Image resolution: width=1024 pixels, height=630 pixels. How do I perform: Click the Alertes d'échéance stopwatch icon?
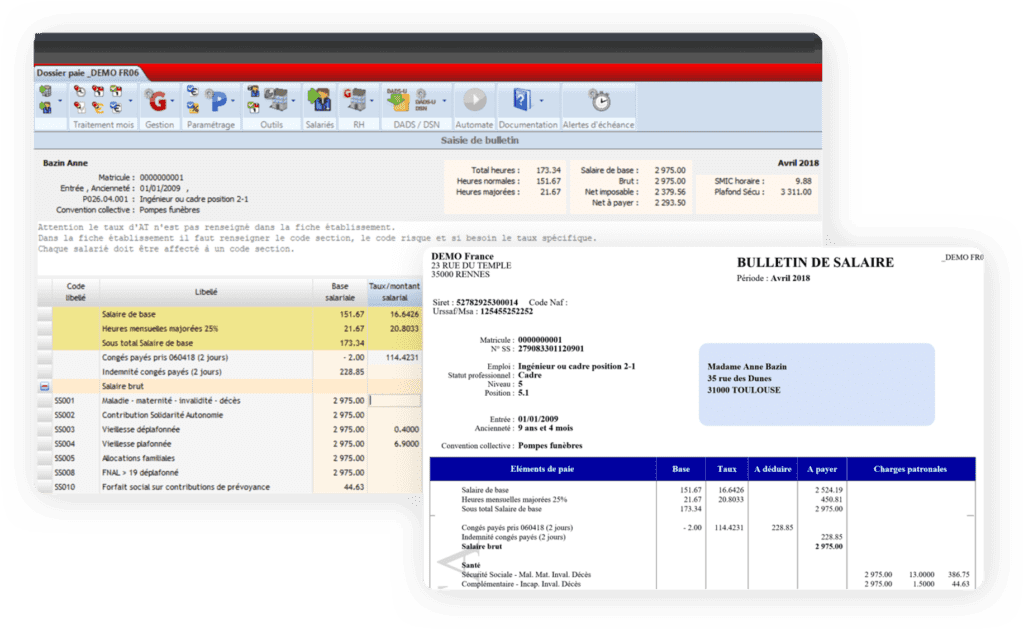599,100
